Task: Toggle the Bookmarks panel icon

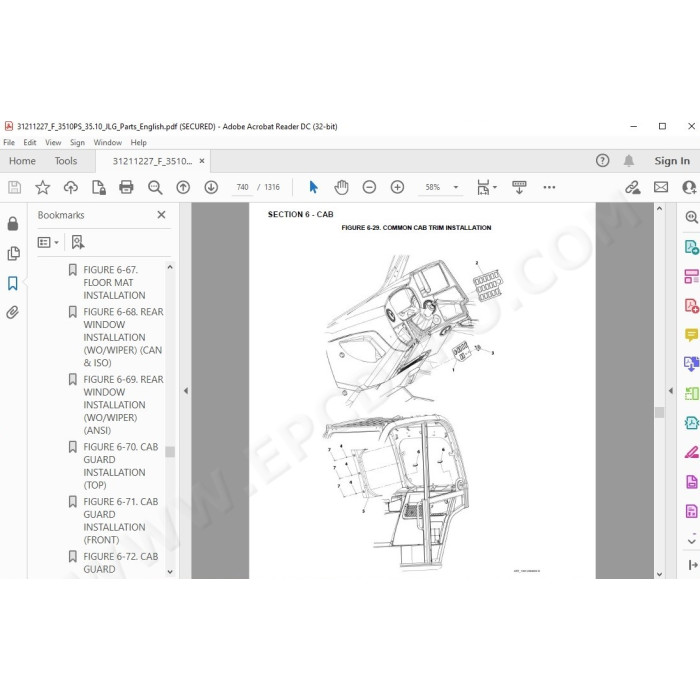Action: click(13, 283)
